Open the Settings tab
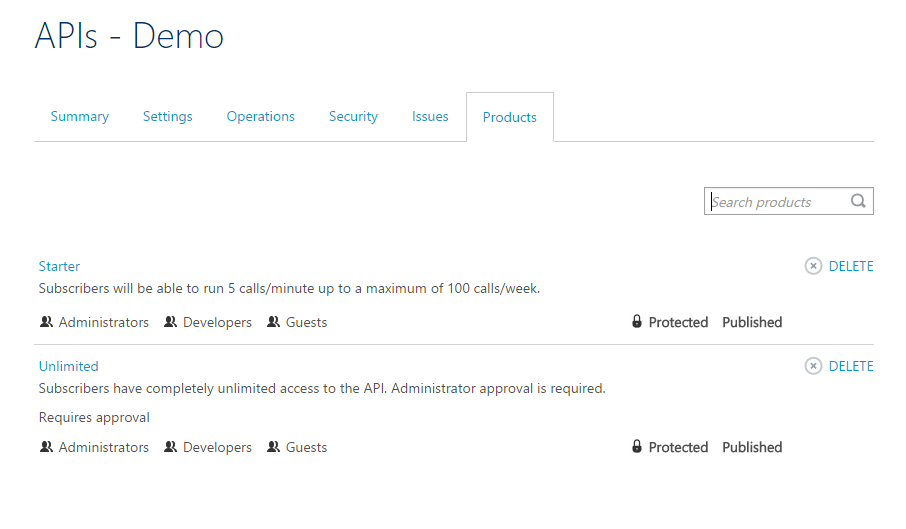The width and height of the screenshot is (906, 529). 168,117
